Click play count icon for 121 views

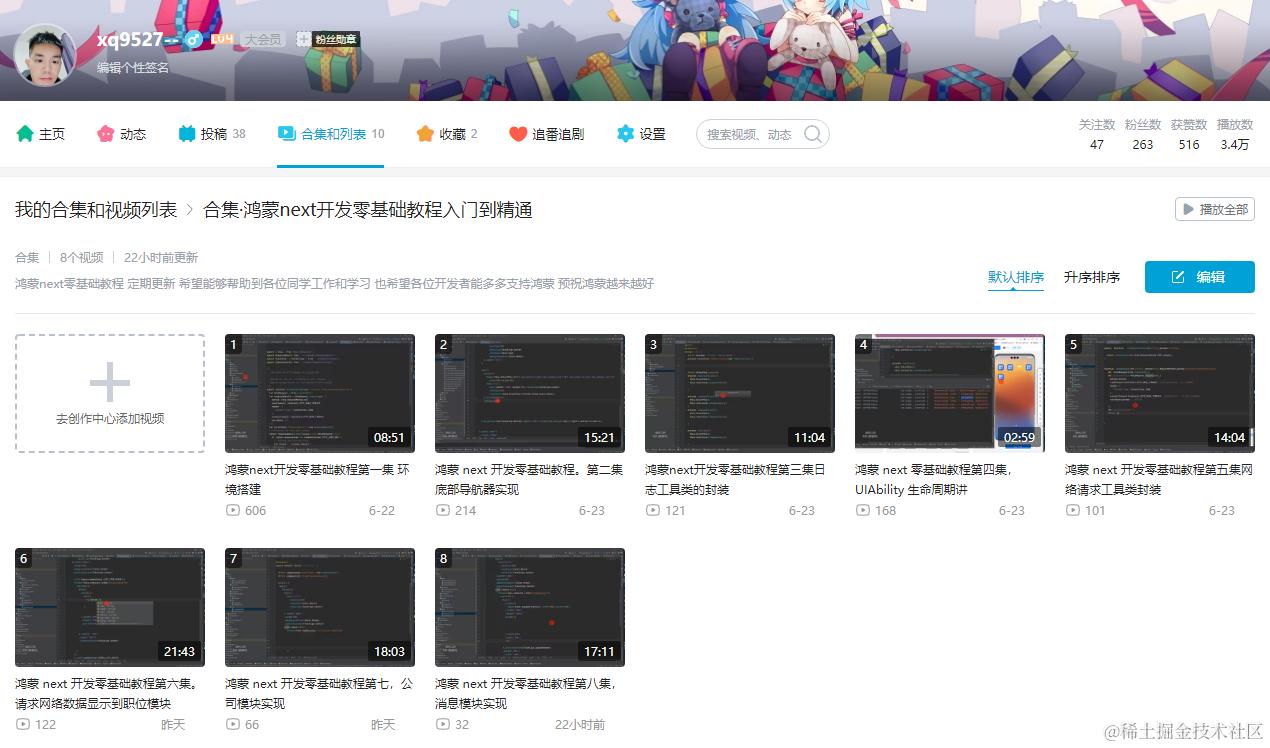pyautogui.click(x=653, y=510)
